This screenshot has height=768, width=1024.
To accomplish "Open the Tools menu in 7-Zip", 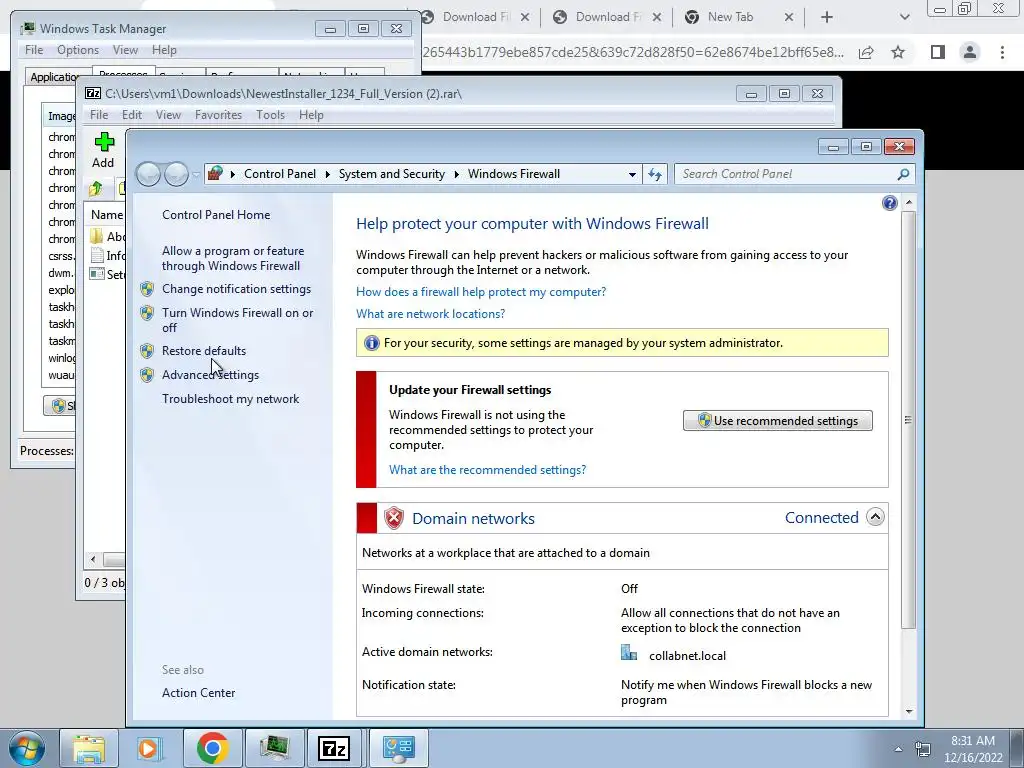I will (x=270, y=115).
